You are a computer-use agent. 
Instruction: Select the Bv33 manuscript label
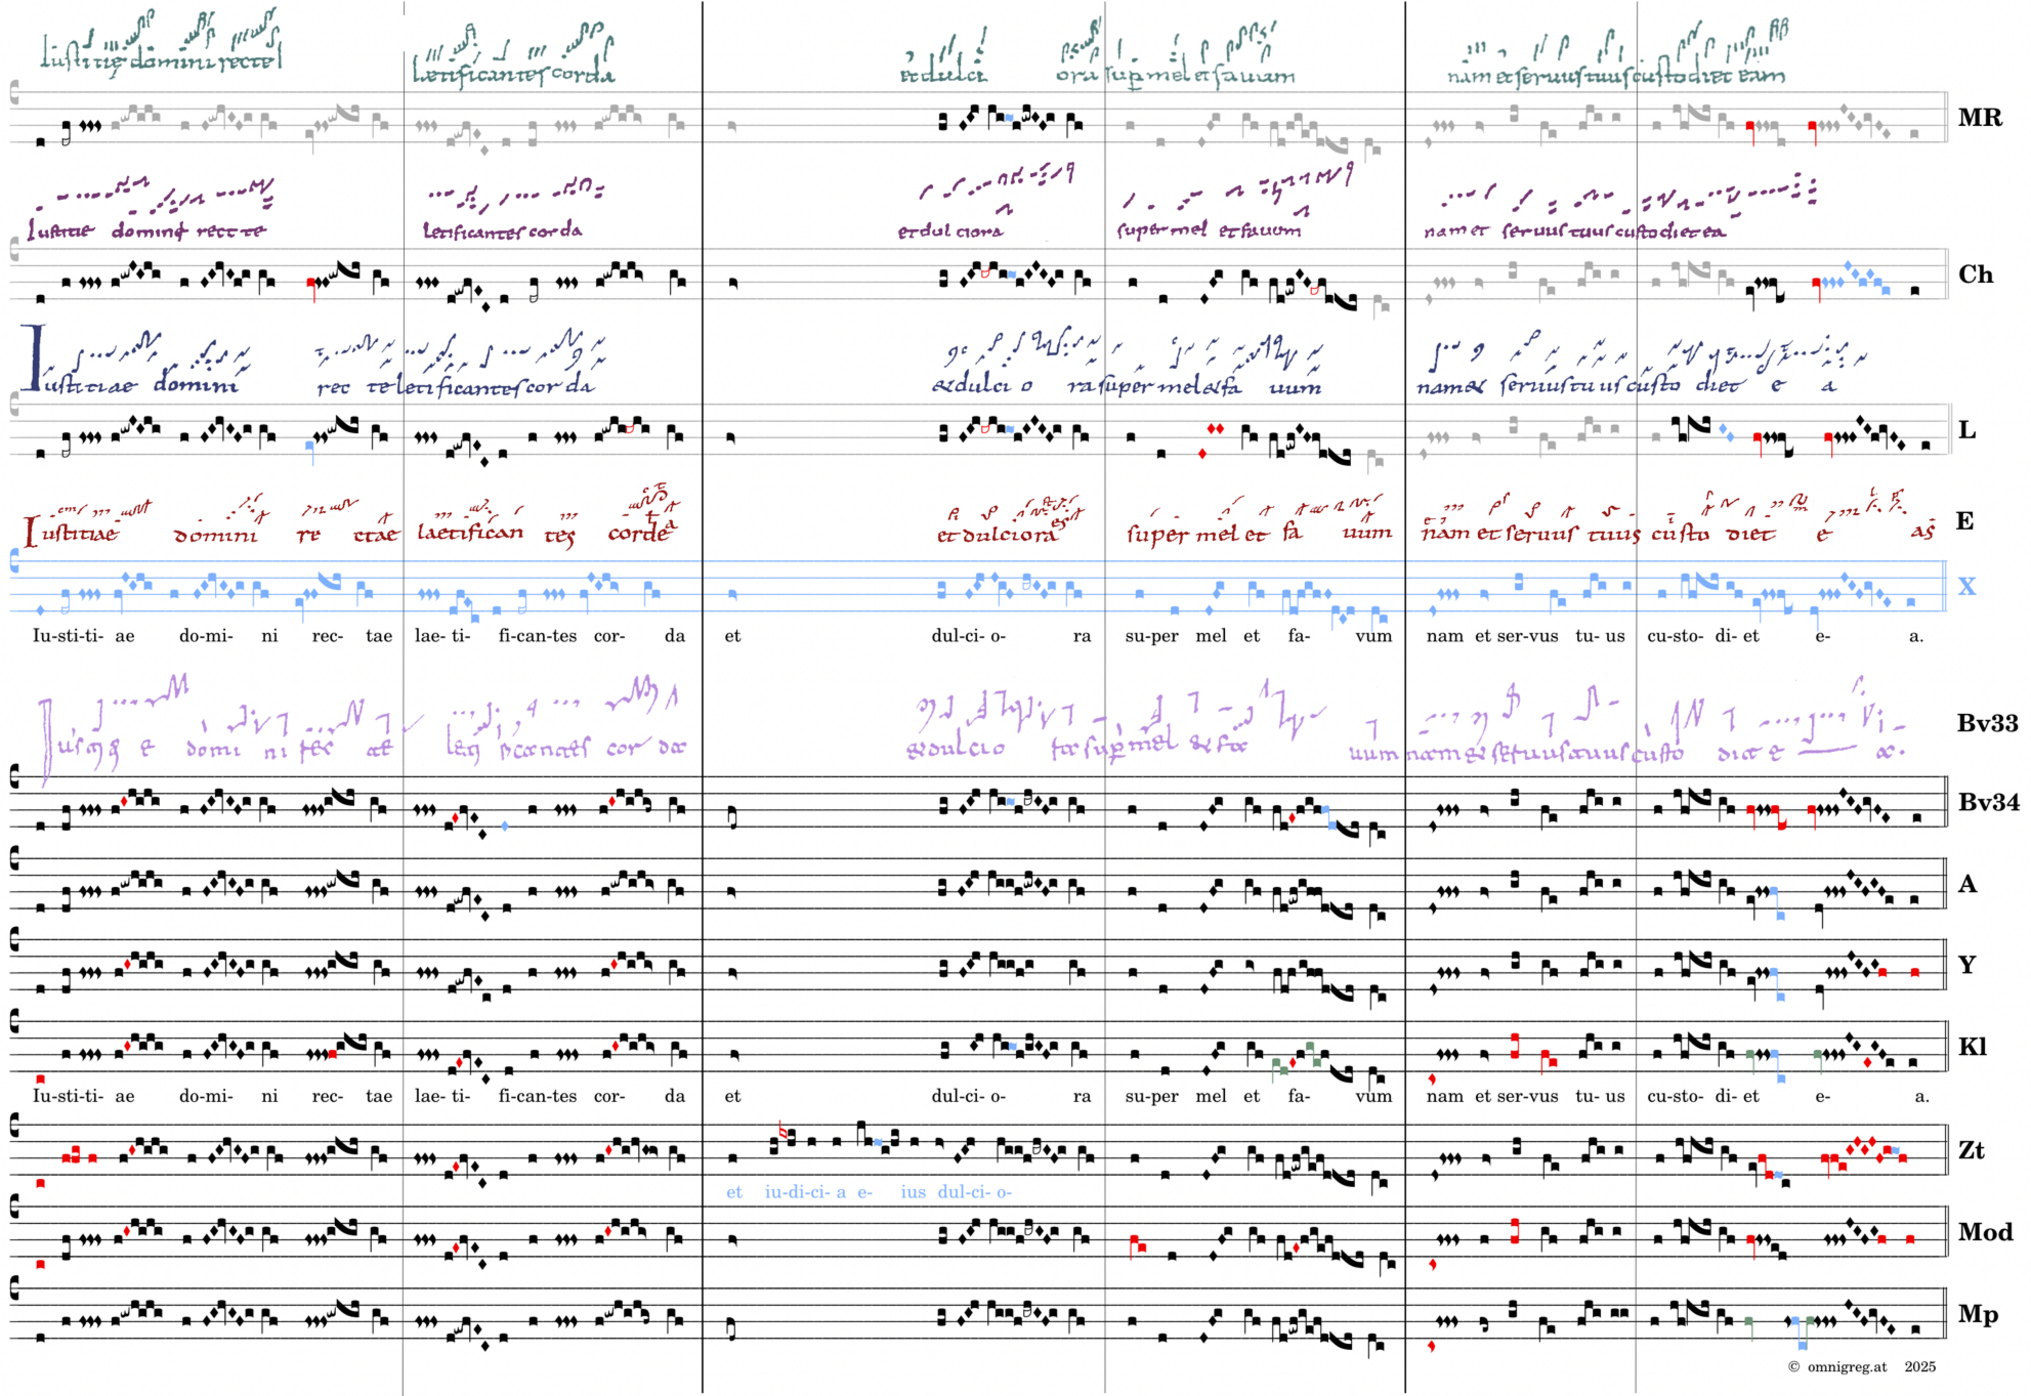(x=1987, y=723)
